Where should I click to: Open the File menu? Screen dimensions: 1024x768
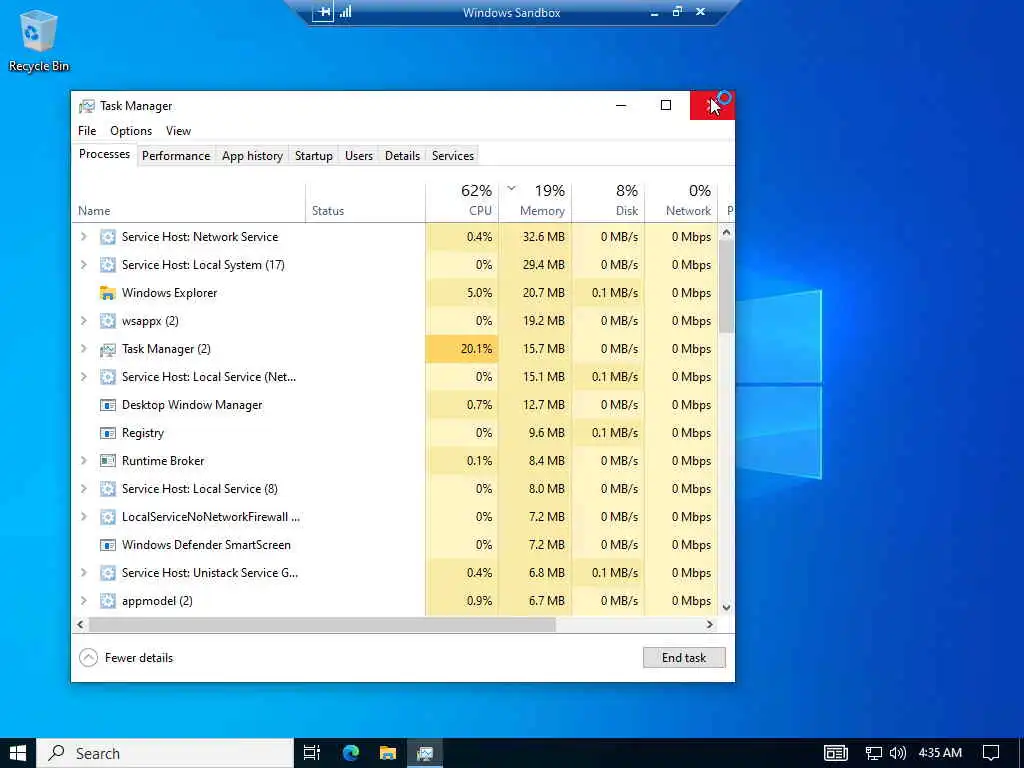point(87,131)
